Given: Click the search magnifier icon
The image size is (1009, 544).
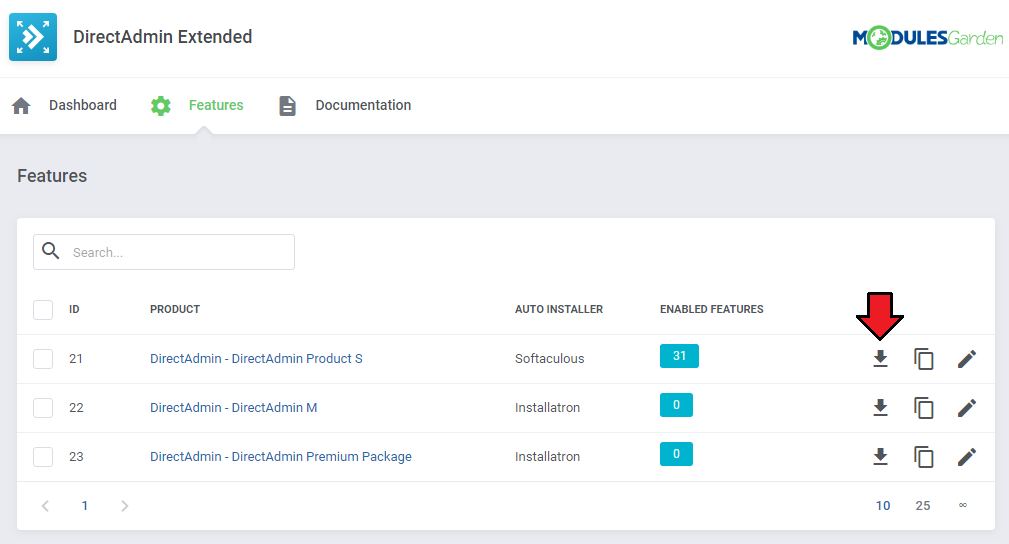Looking at the screenshot, I should click(51, 251).
